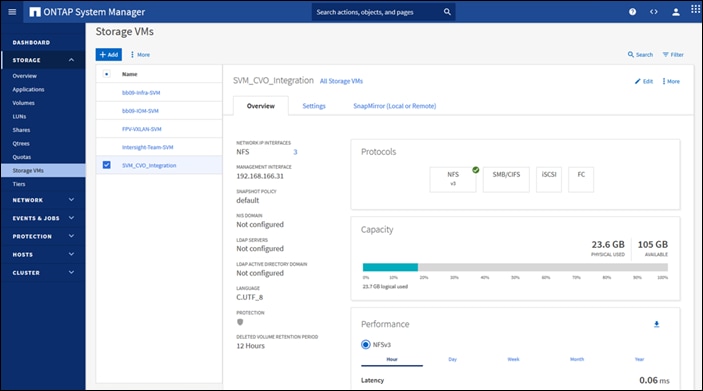Click the search magnifier icon in top bar
This screenshot has height=391, width=703.
click(x=447, y=12)
